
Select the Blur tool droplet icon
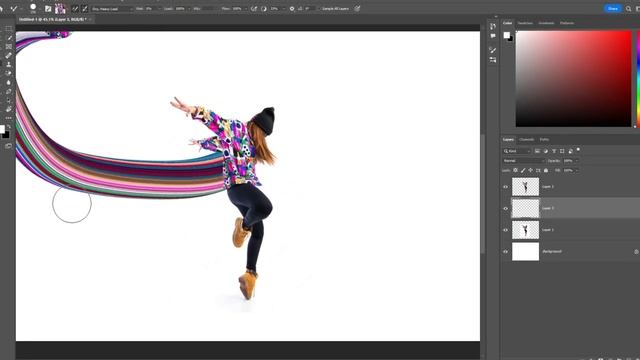pos(9,82)
